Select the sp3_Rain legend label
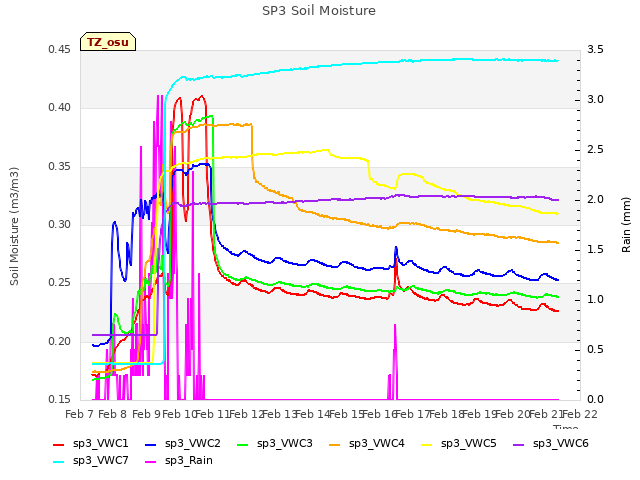The width and height of the screenshot is (640, 480). (189, 461)
